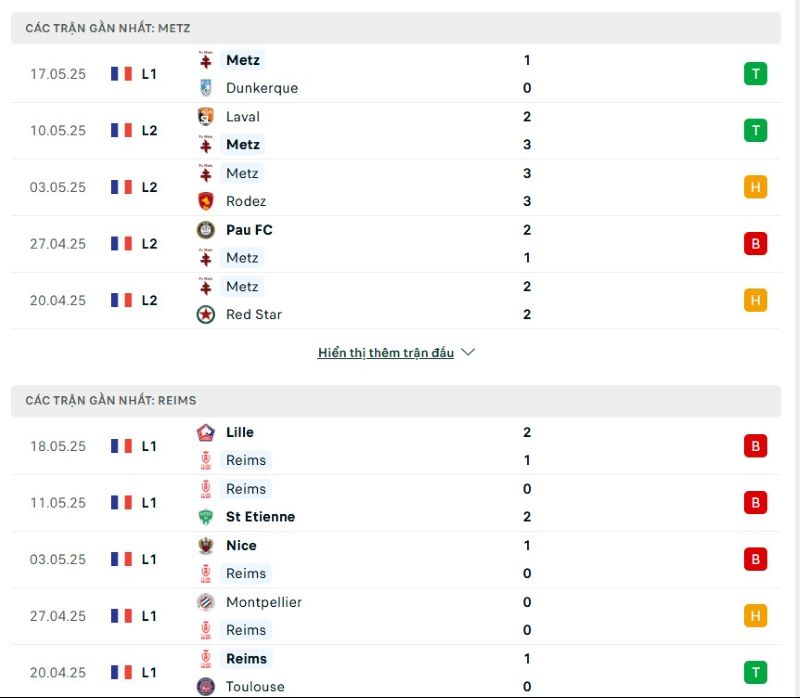Expand more matches via the chevron arrow
Image resolution: width=800 pixels, height=698 pixels.
click(x=468, y=353)
